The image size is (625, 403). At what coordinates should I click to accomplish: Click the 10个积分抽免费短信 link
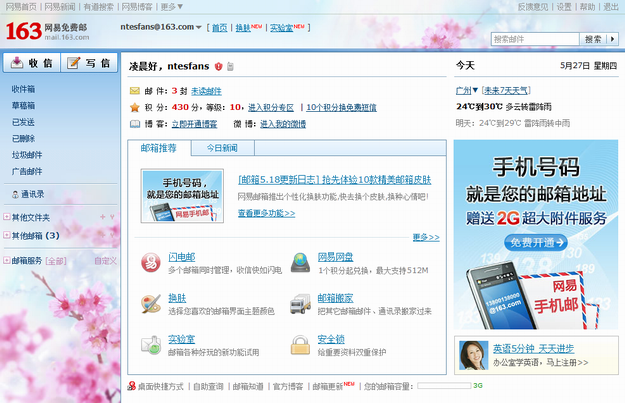342,107
